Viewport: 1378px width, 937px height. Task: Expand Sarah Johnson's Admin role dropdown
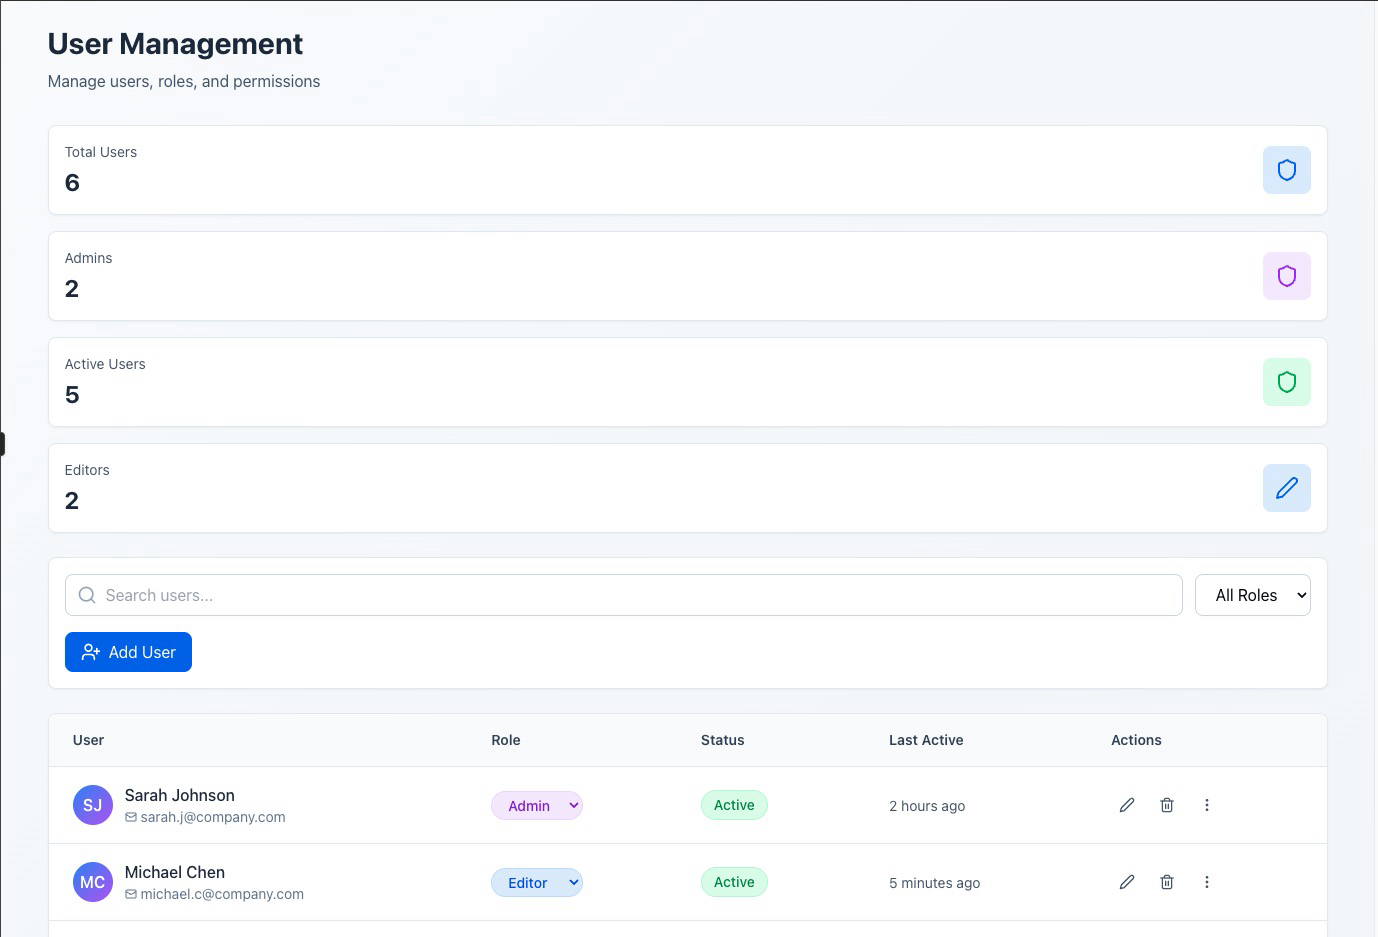537,806
